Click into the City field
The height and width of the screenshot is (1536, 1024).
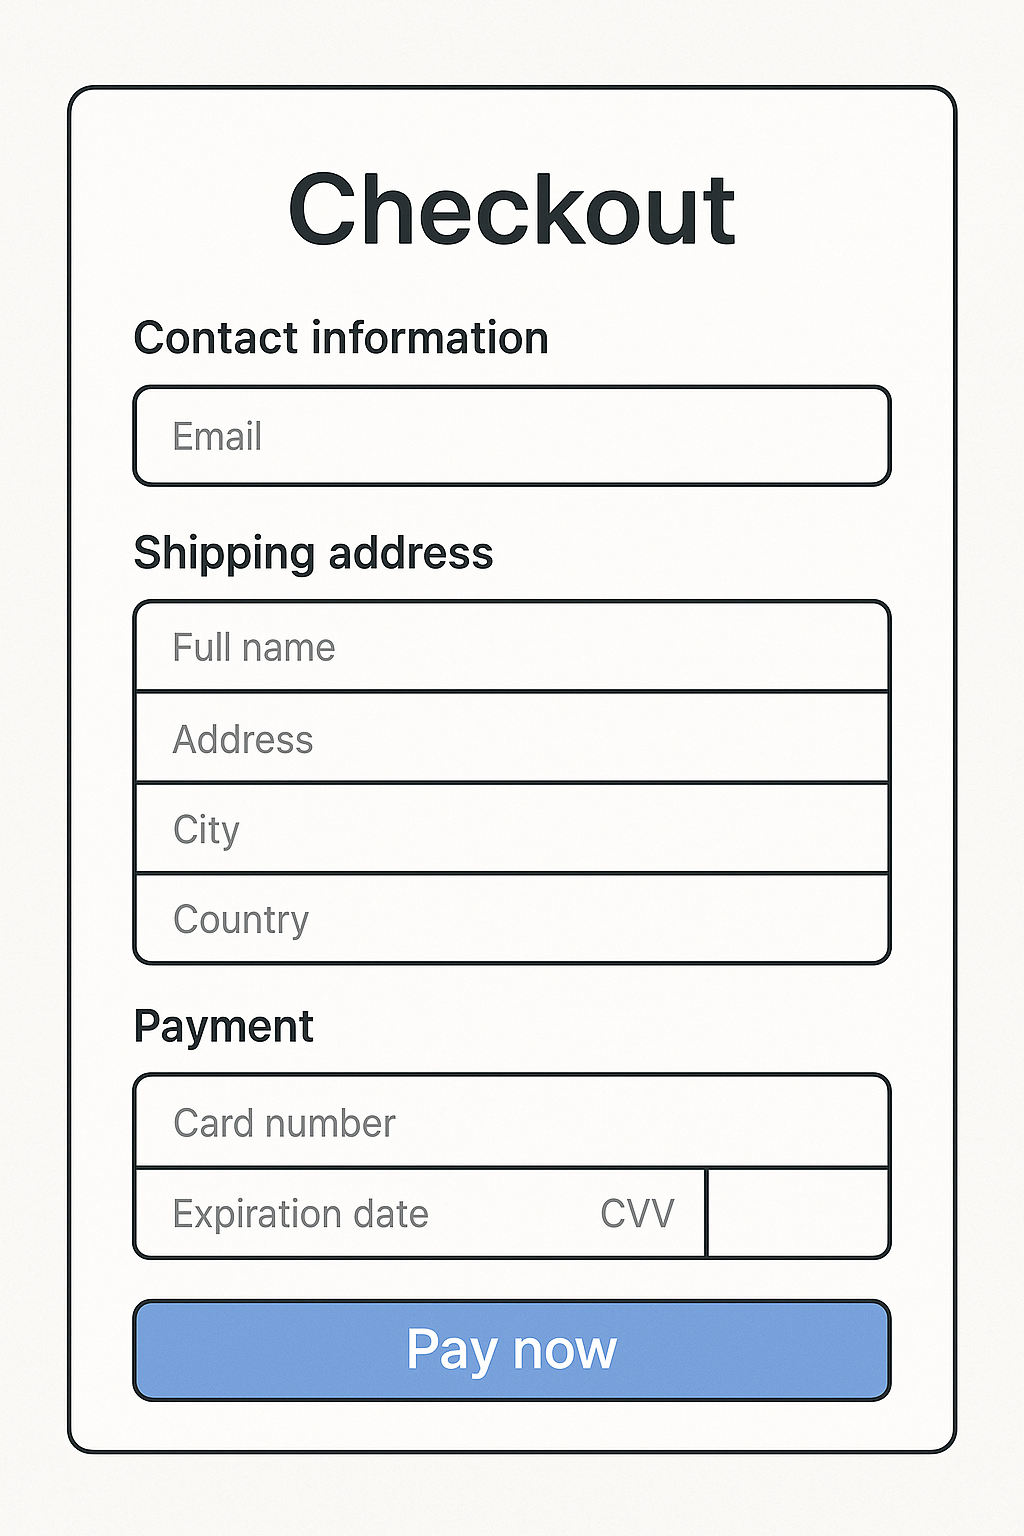tap(512, 829)
